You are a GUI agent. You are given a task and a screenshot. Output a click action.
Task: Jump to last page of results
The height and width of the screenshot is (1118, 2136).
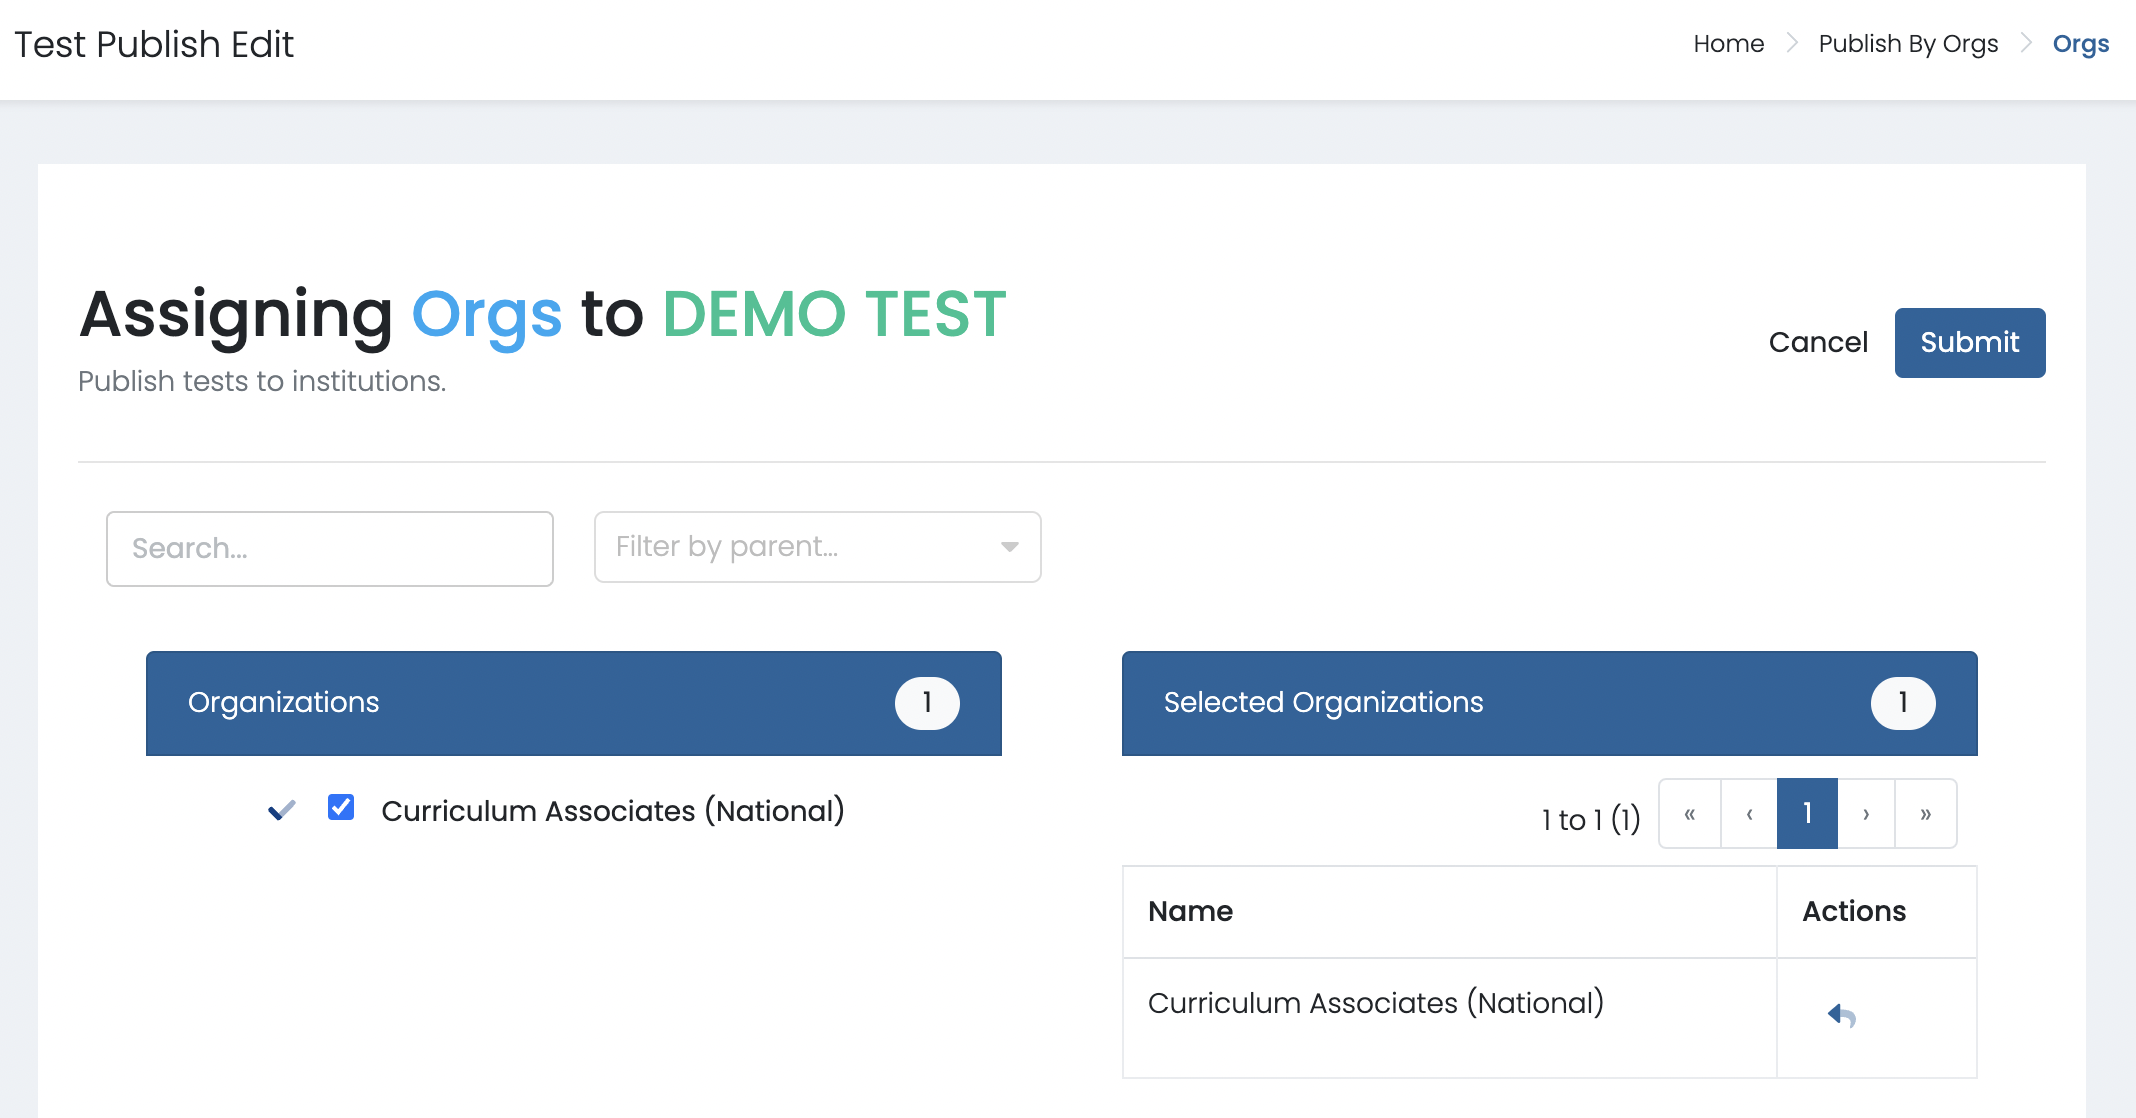[x=1925, y=814]
